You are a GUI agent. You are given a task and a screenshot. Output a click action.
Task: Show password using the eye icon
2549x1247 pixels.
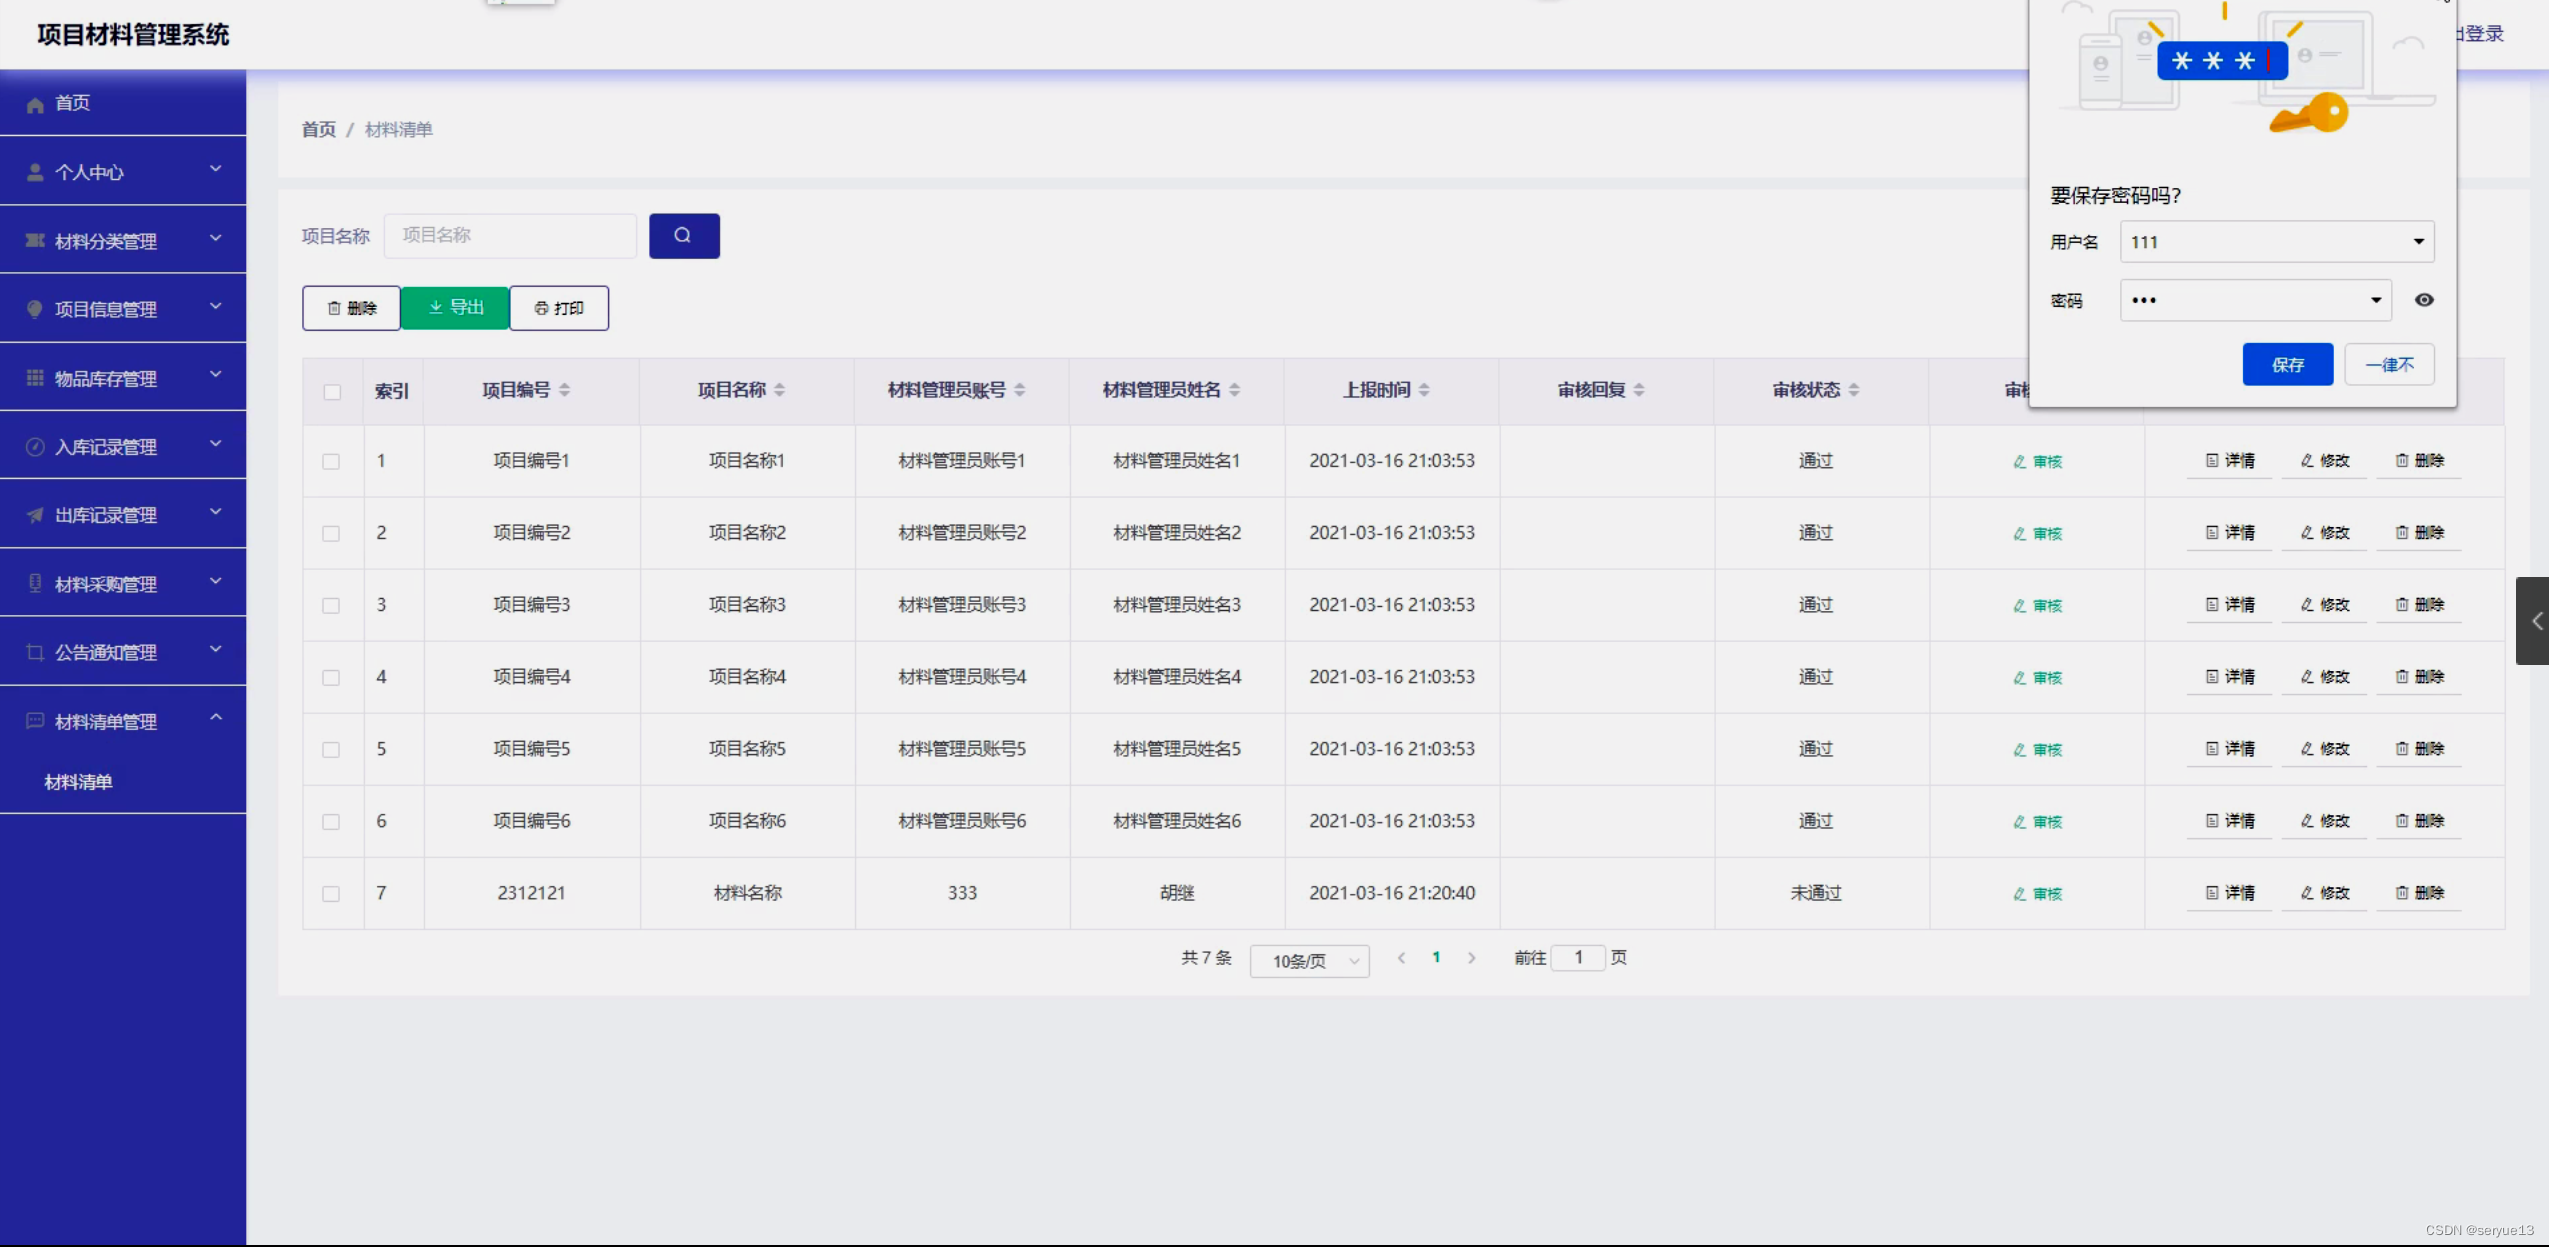tap(2423, 300)
